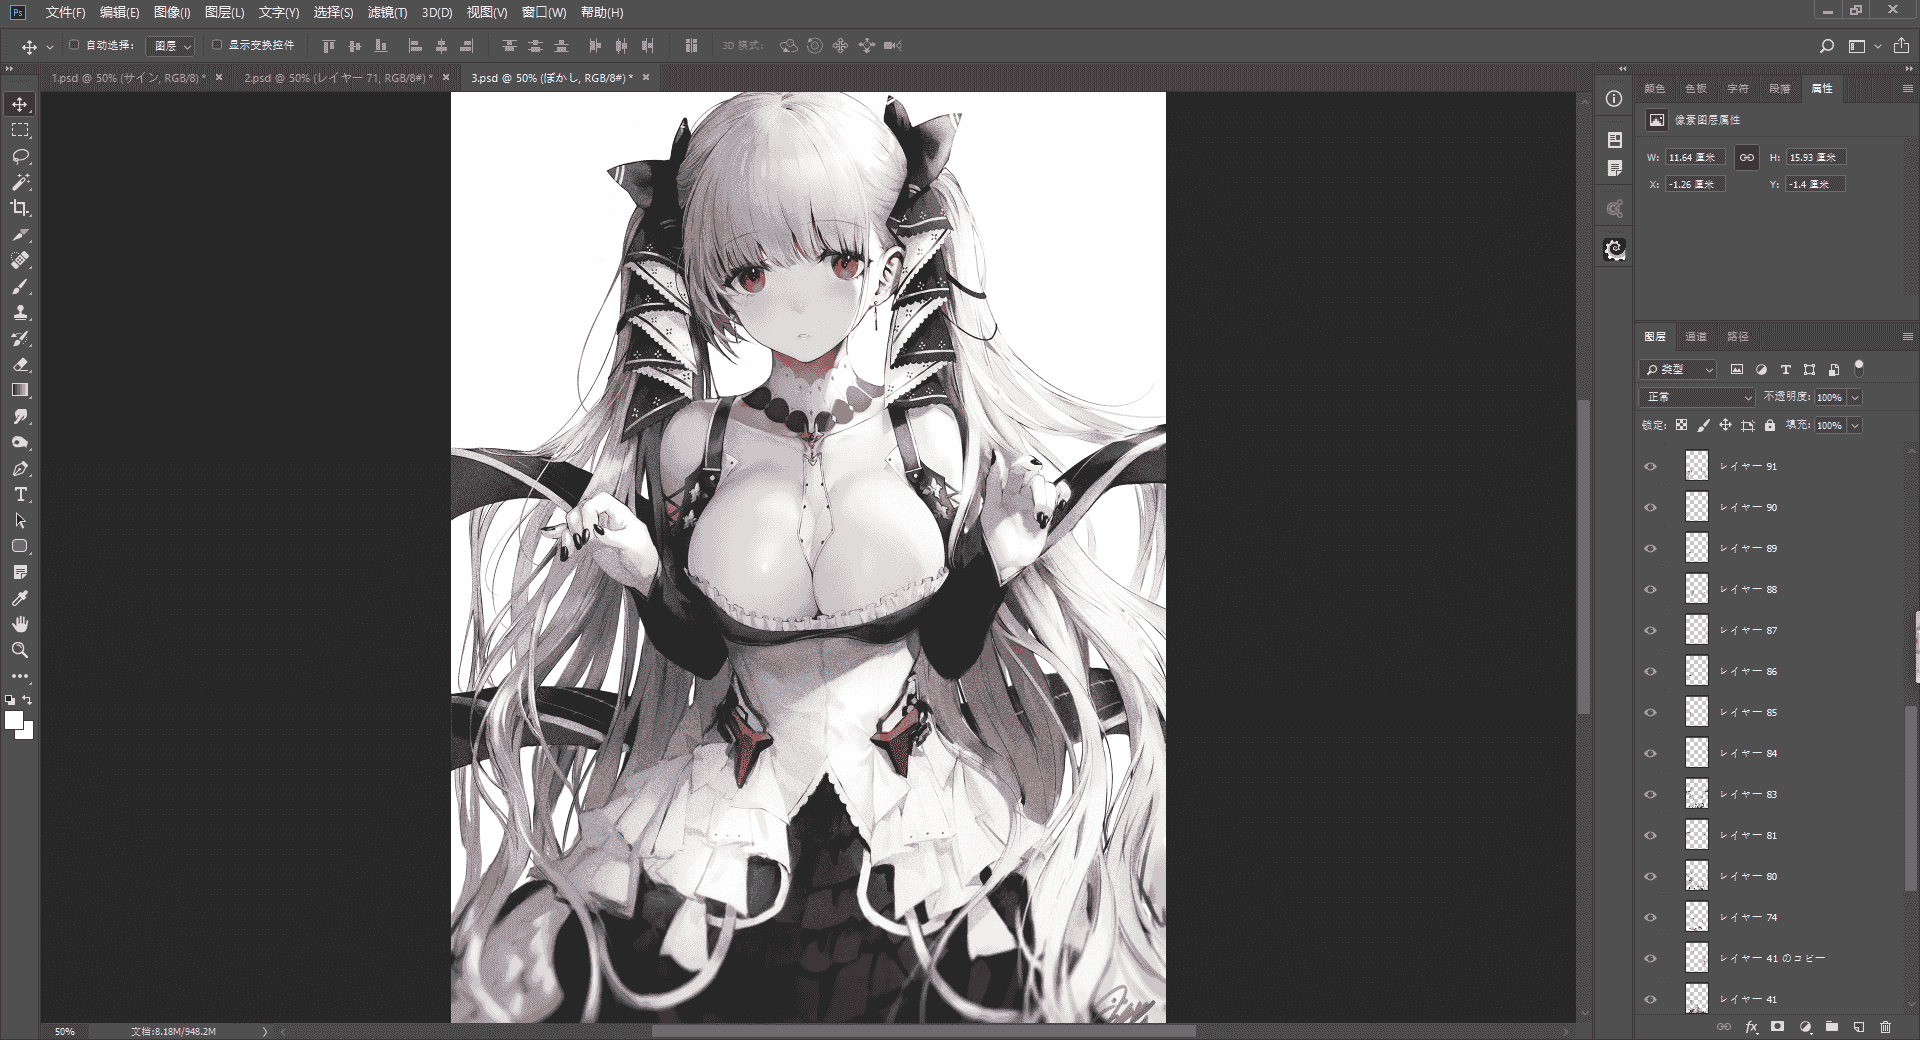Toggle visibility of レイヤー 74

coord(1651,918)
